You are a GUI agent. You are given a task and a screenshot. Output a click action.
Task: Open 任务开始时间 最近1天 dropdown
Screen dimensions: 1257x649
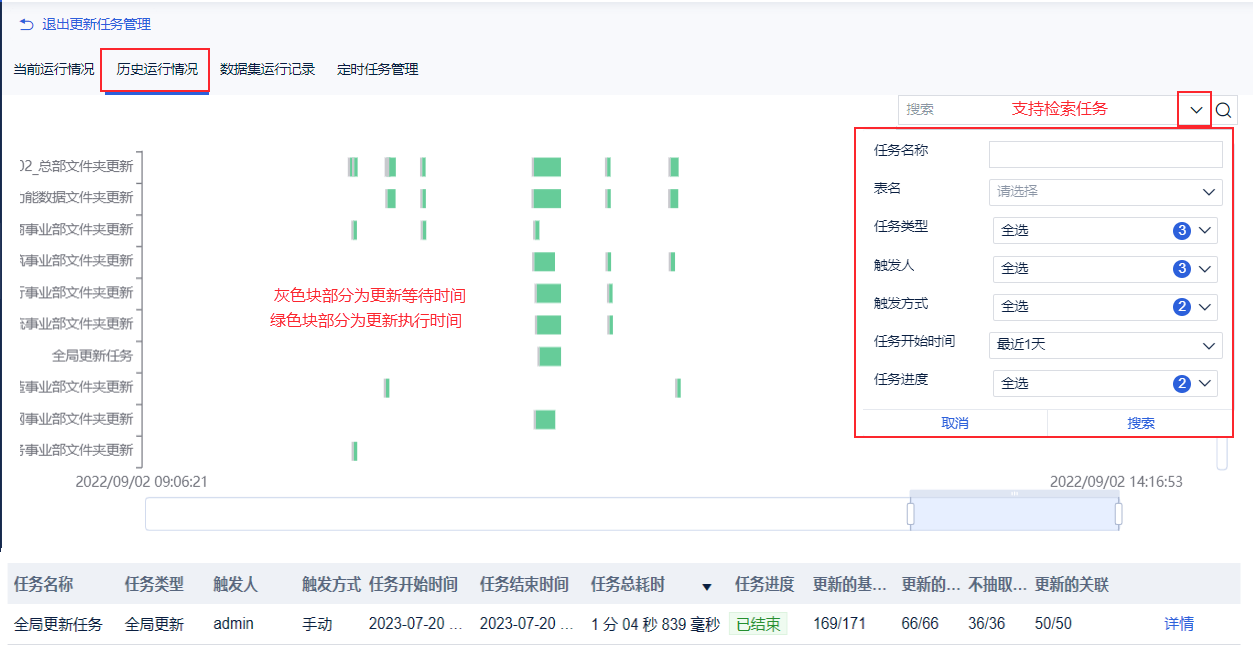pyautogui.click(x=1105, y=345)
